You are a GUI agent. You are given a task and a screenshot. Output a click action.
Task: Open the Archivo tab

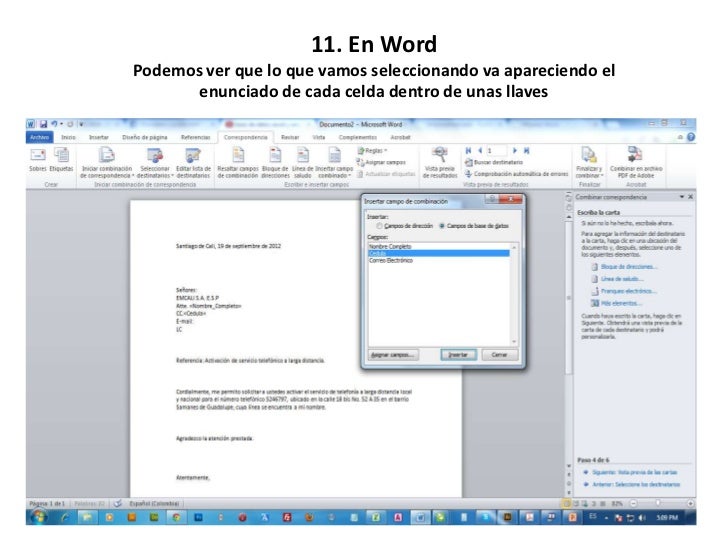tap(39, 137)
